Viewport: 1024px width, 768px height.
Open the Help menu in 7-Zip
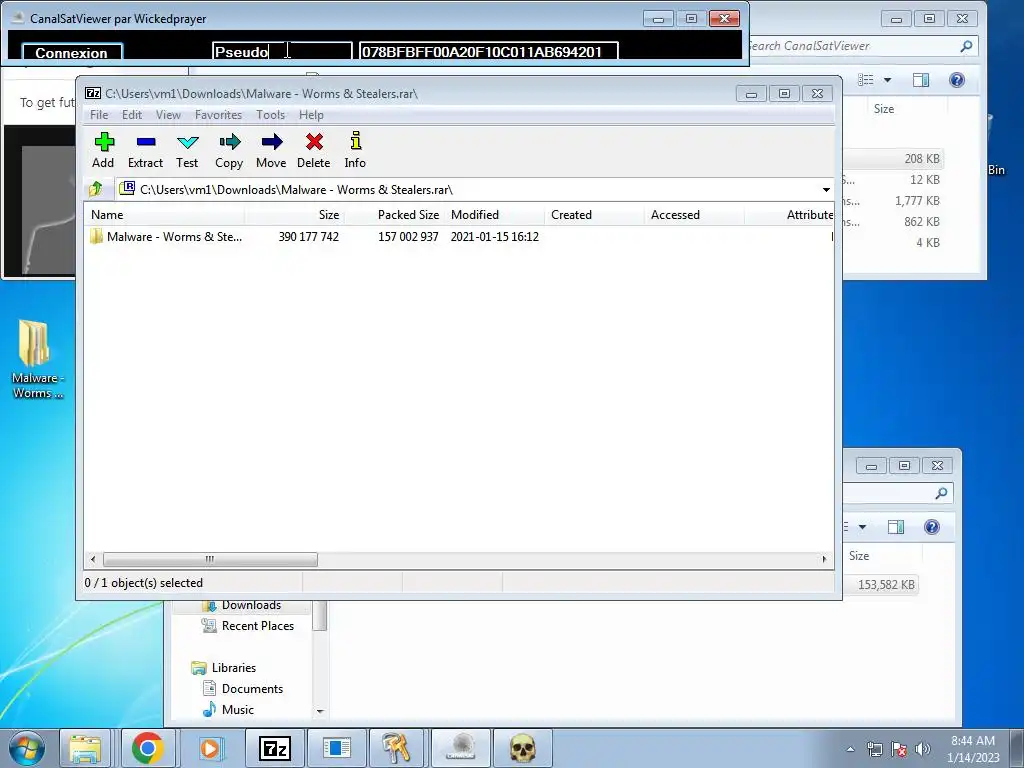click(311, 115)
